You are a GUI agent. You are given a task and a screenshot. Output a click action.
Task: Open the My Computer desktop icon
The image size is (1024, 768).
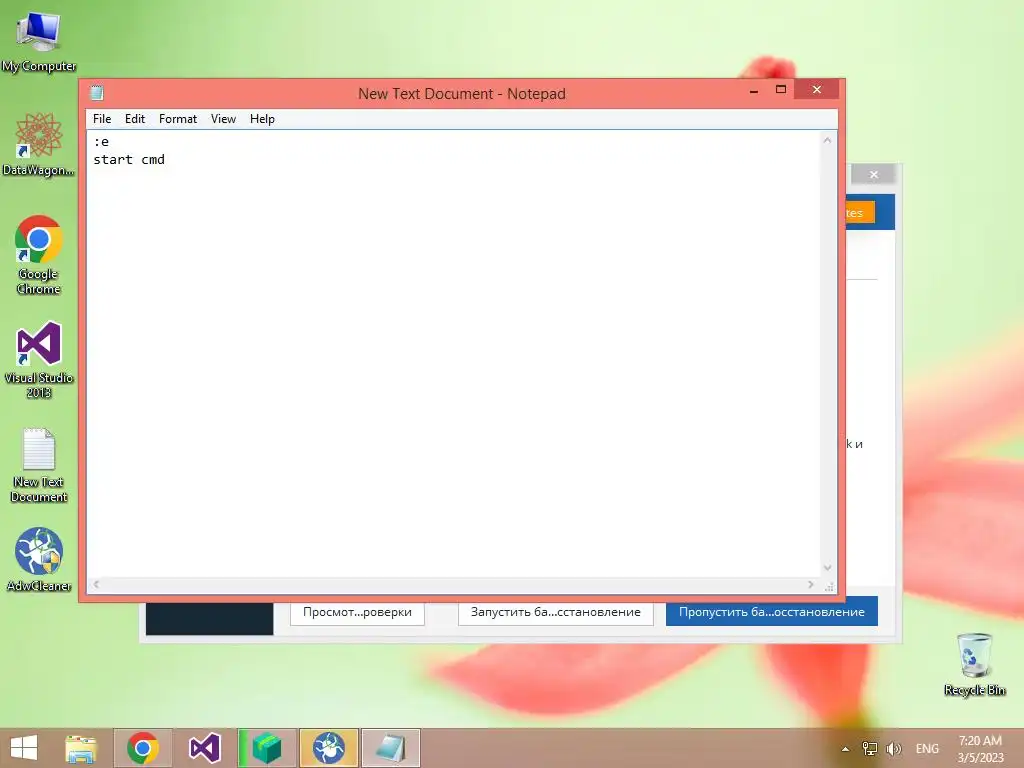coord(39,40)
